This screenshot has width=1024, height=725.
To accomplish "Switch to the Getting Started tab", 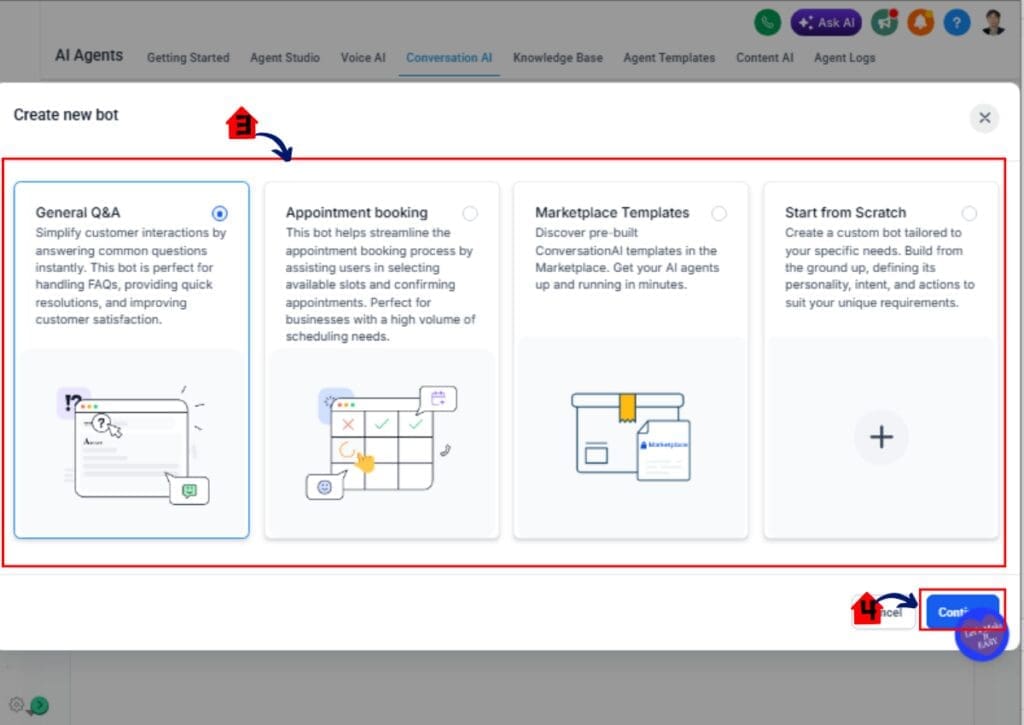I will pos(188,57).
